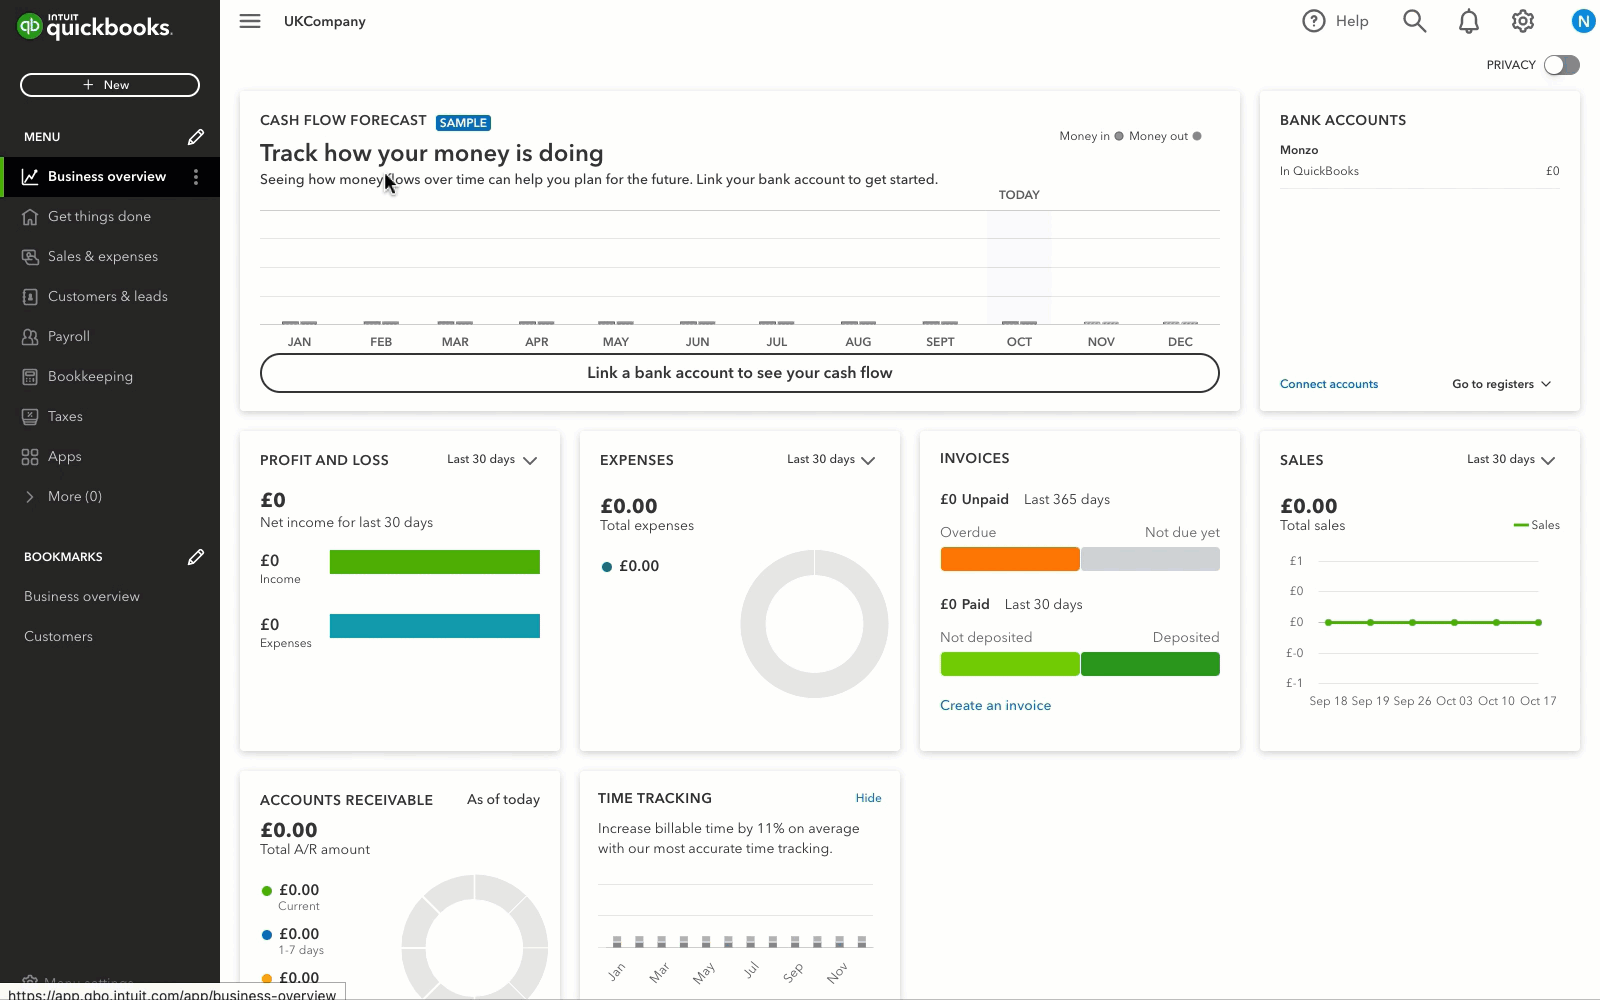The image size is (1600, 1000).
Task: Toggle the PRIVACY switch
Action: [x=1561, y=65]
